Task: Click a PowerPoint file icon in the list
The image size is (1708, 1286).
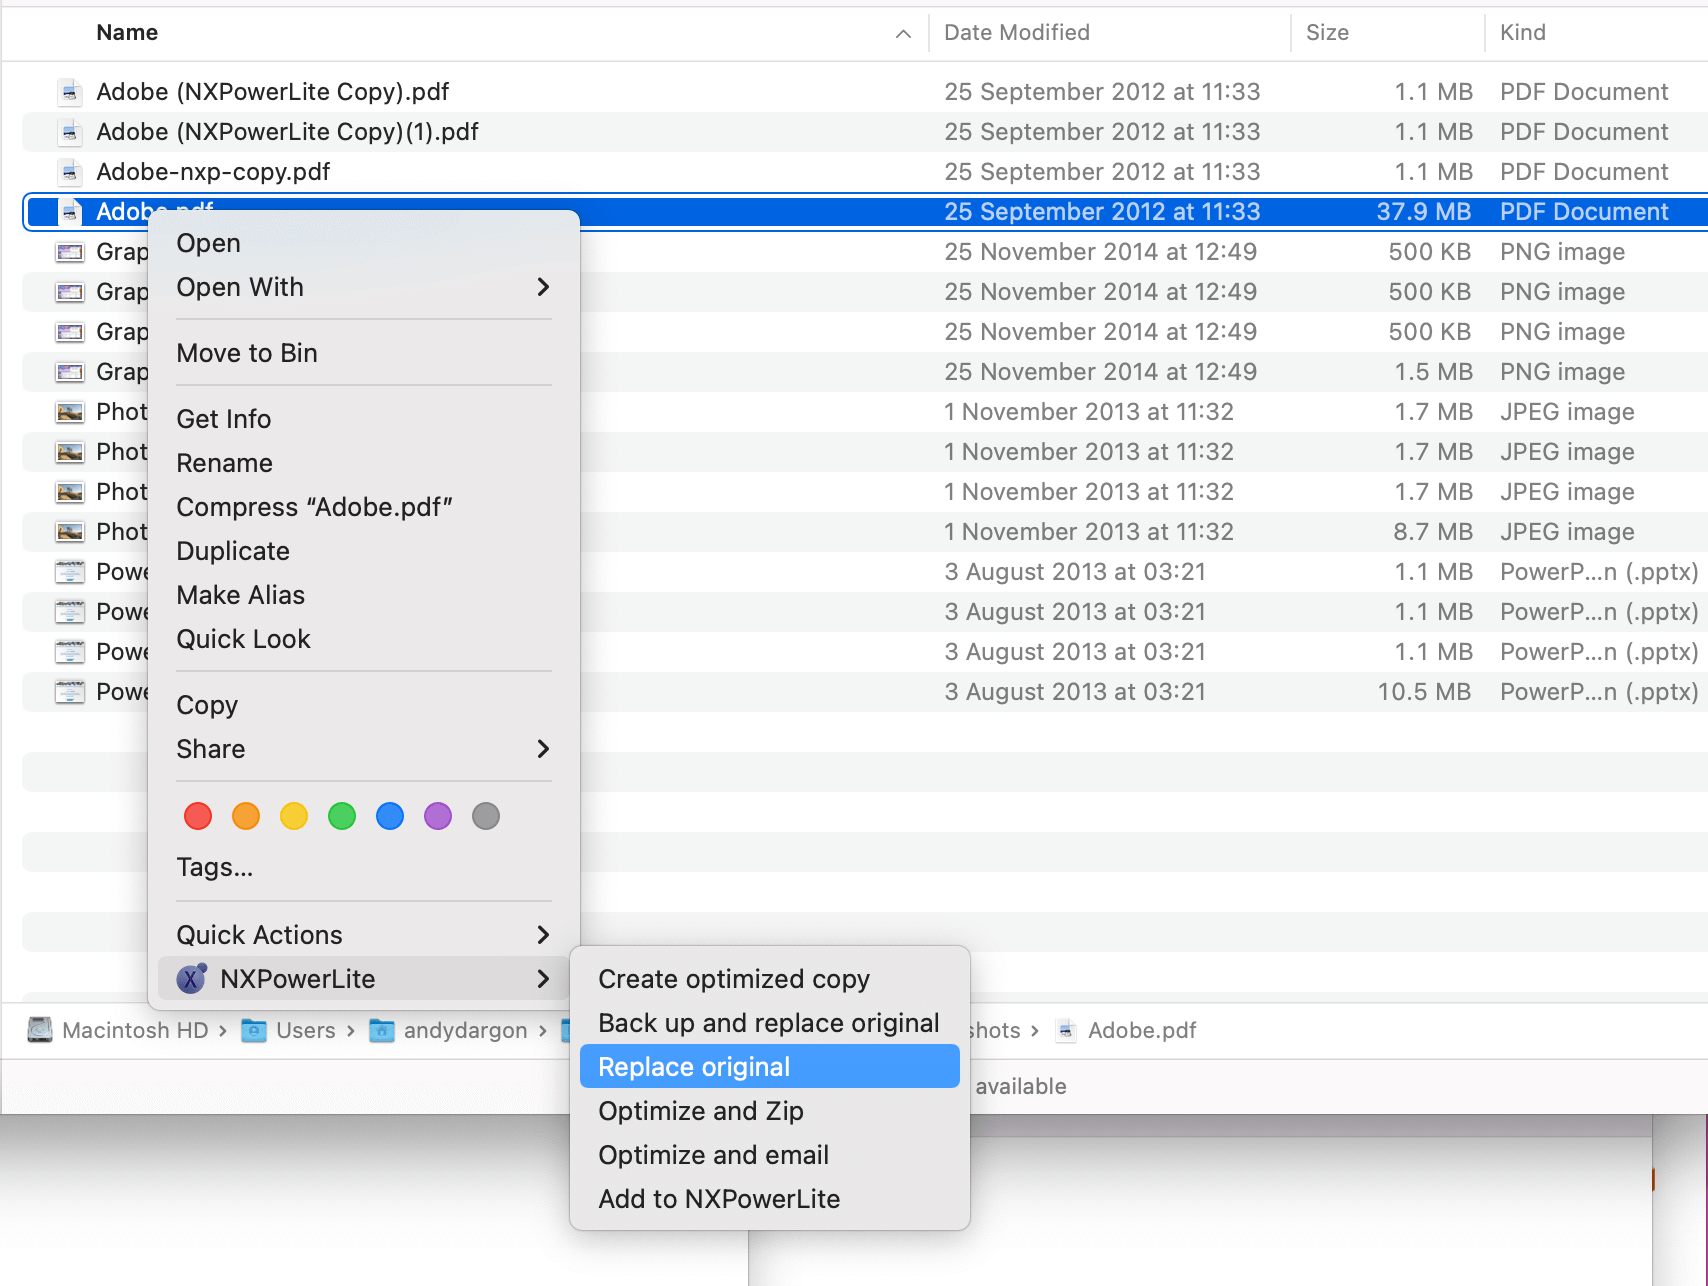Action: (70, 571)
